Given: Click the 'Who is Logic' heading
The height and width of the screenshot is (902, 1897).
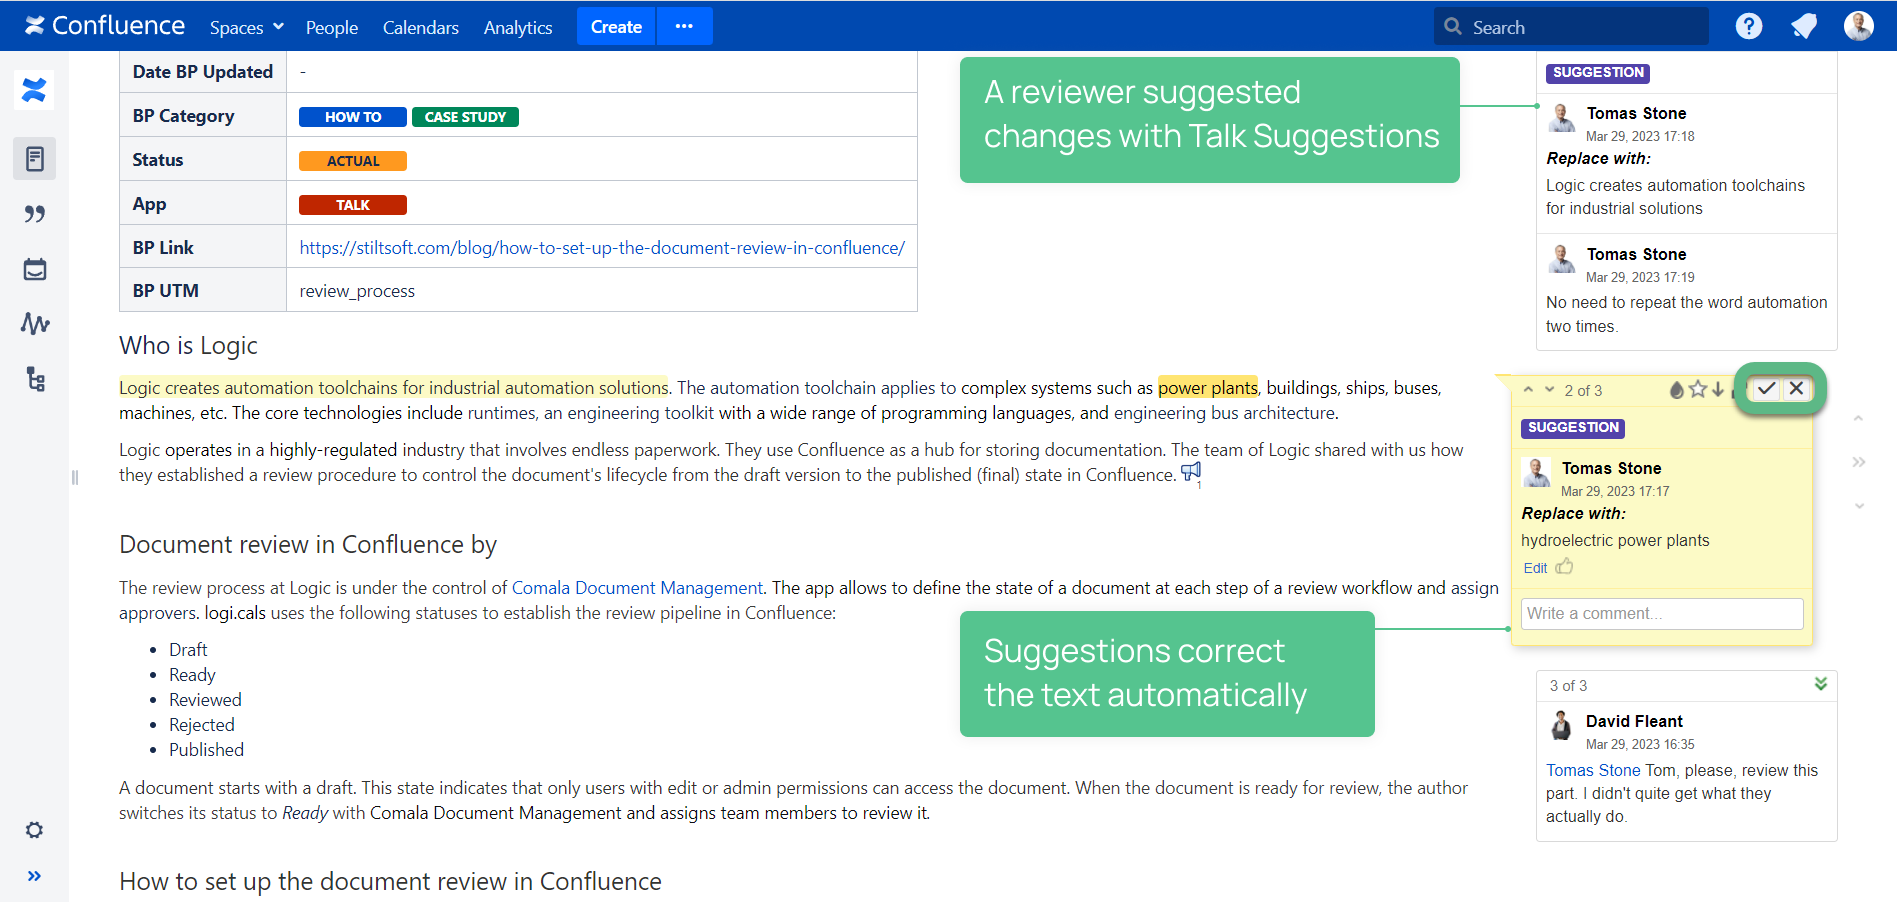Looking at the screenshot, I should [x=188, y=346].
